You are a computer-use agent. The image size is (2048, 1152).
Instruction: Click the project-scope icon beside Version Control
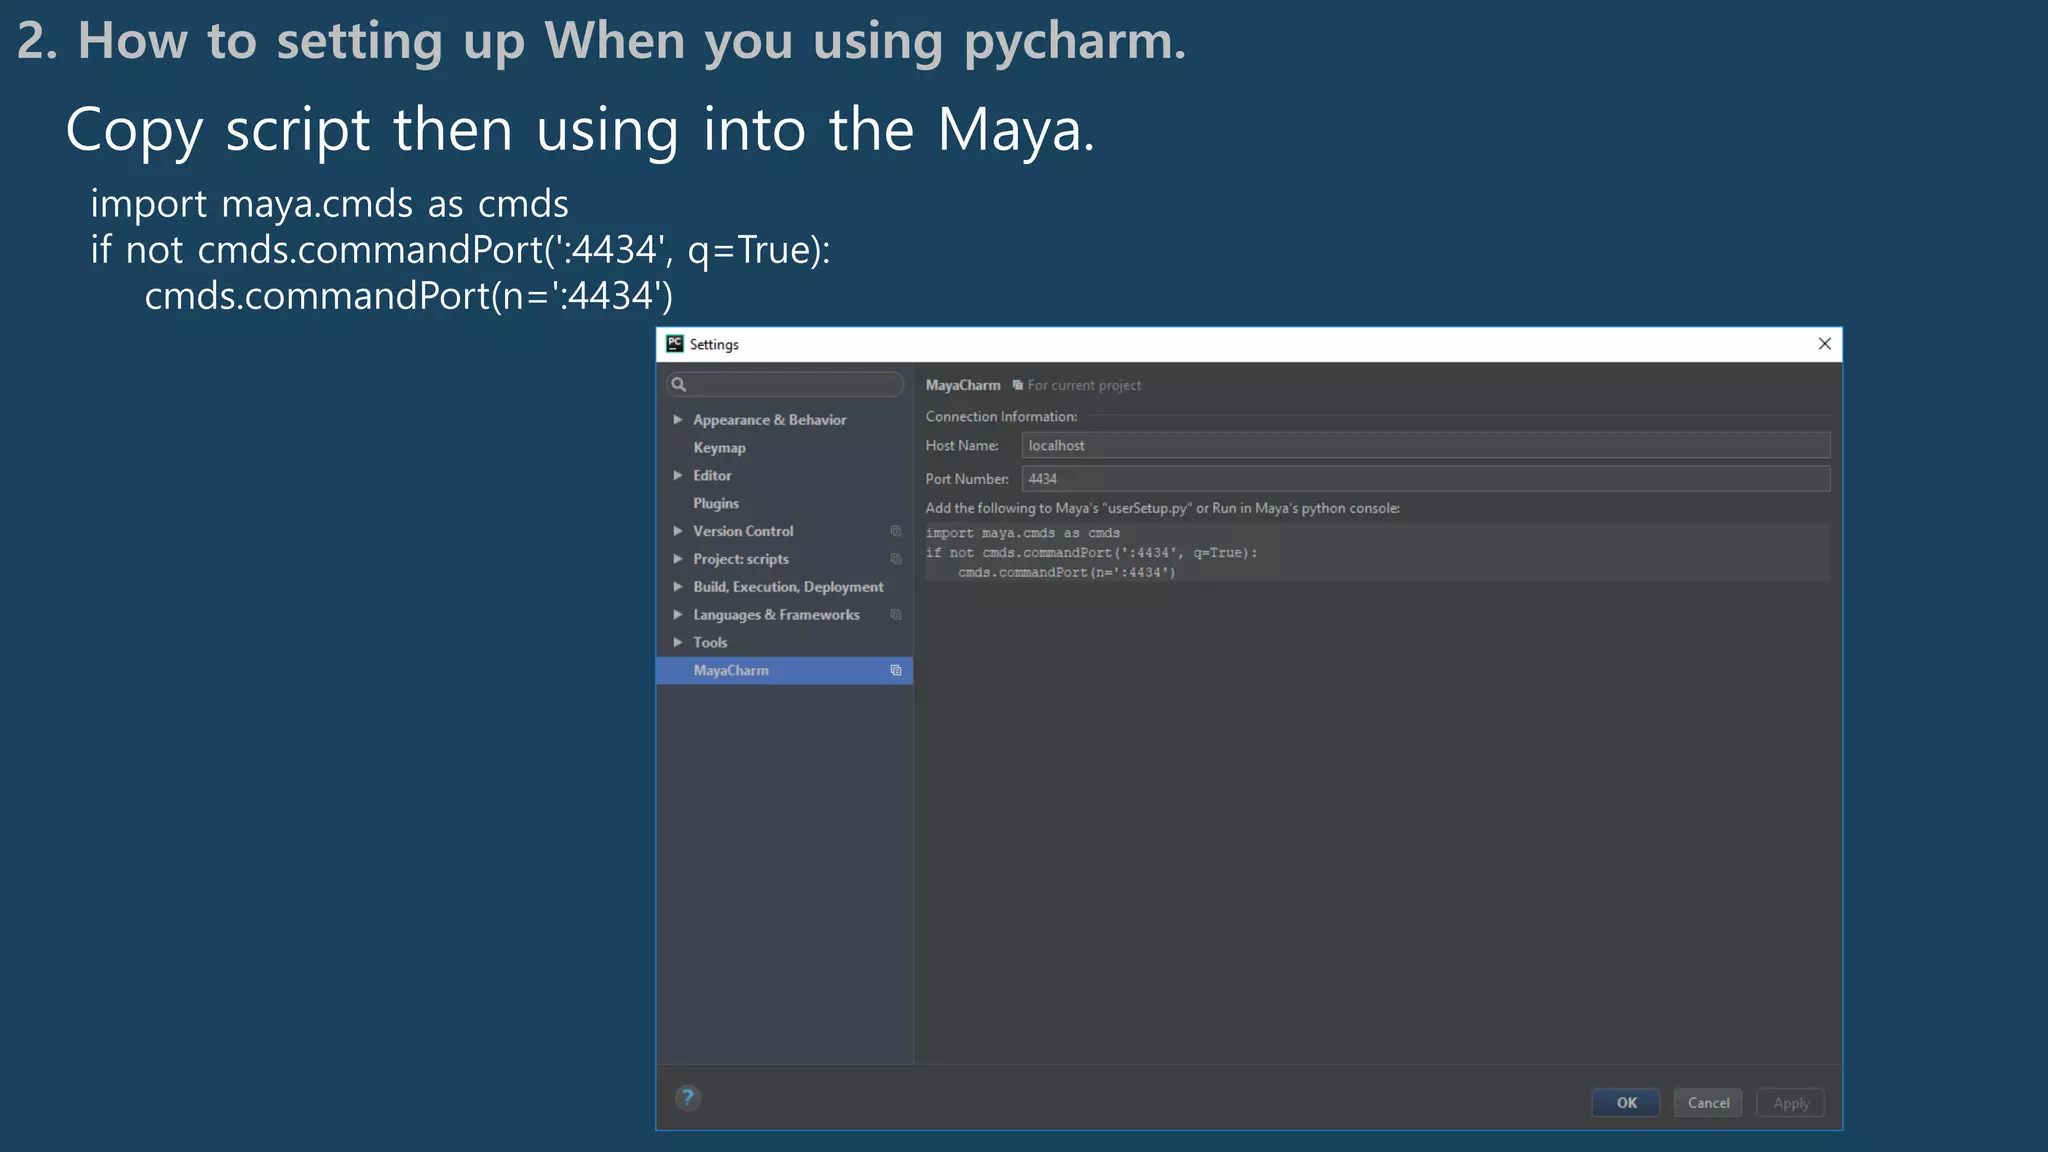pos(896,531)
